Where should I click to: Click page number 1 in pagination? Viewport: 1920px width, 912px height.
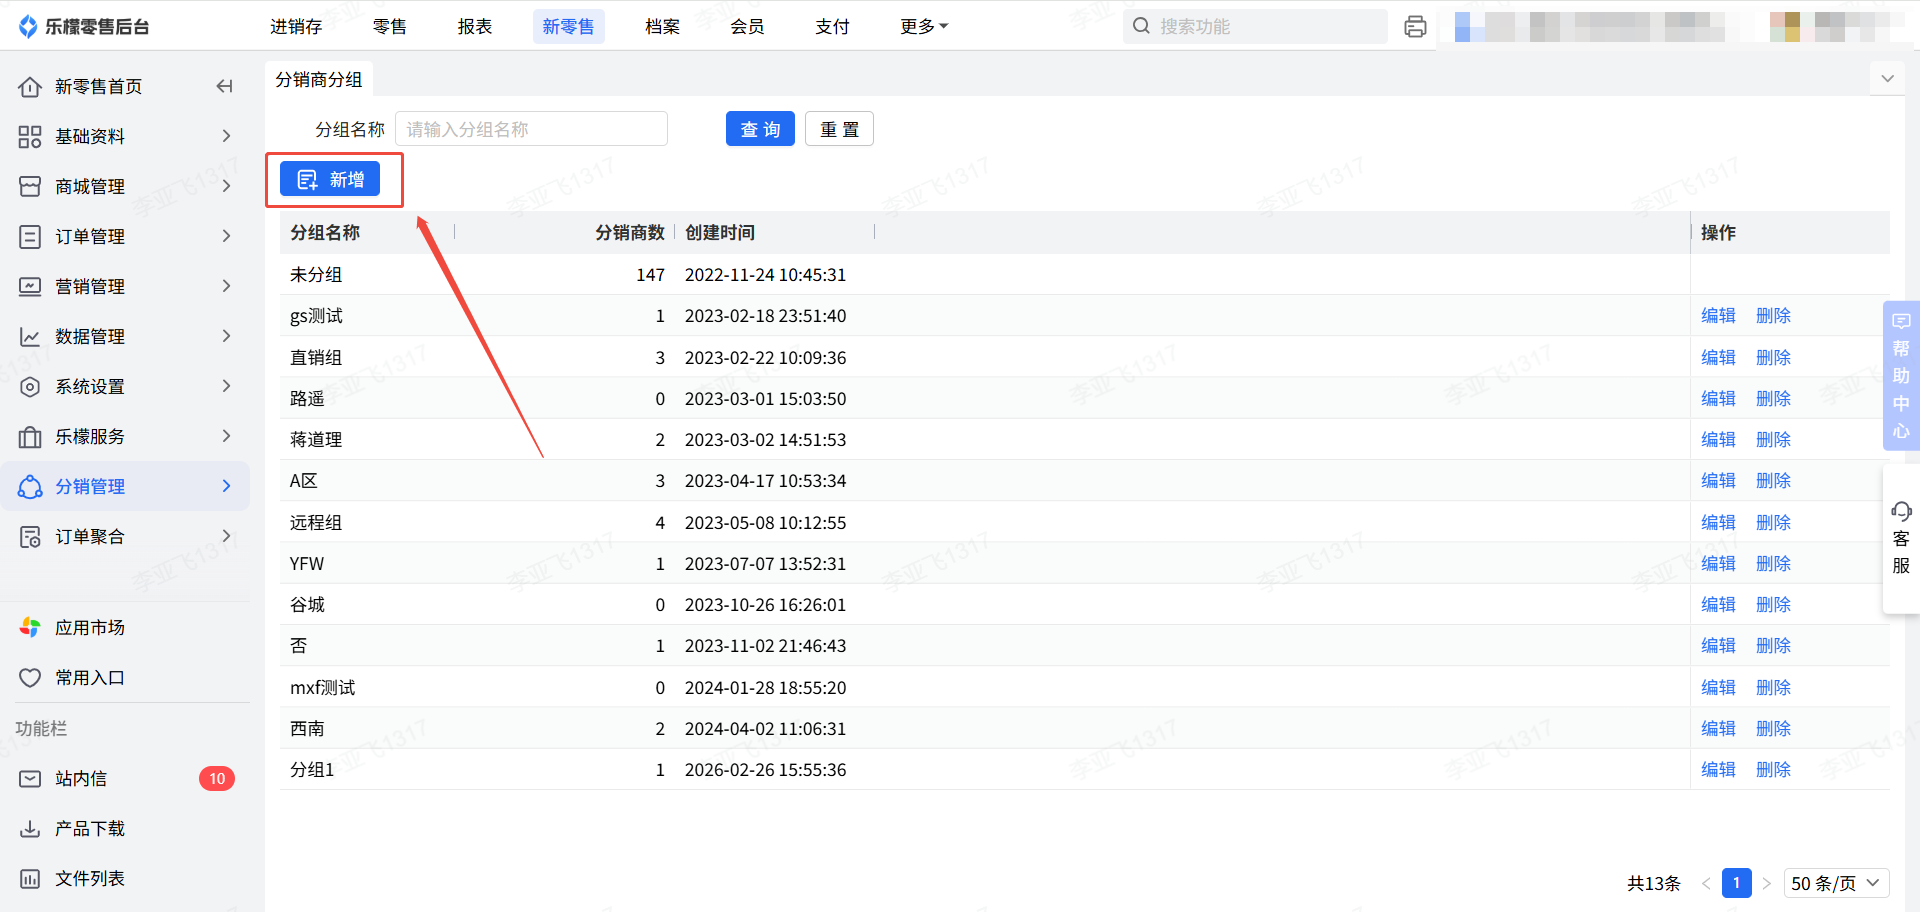(1737, 883)
